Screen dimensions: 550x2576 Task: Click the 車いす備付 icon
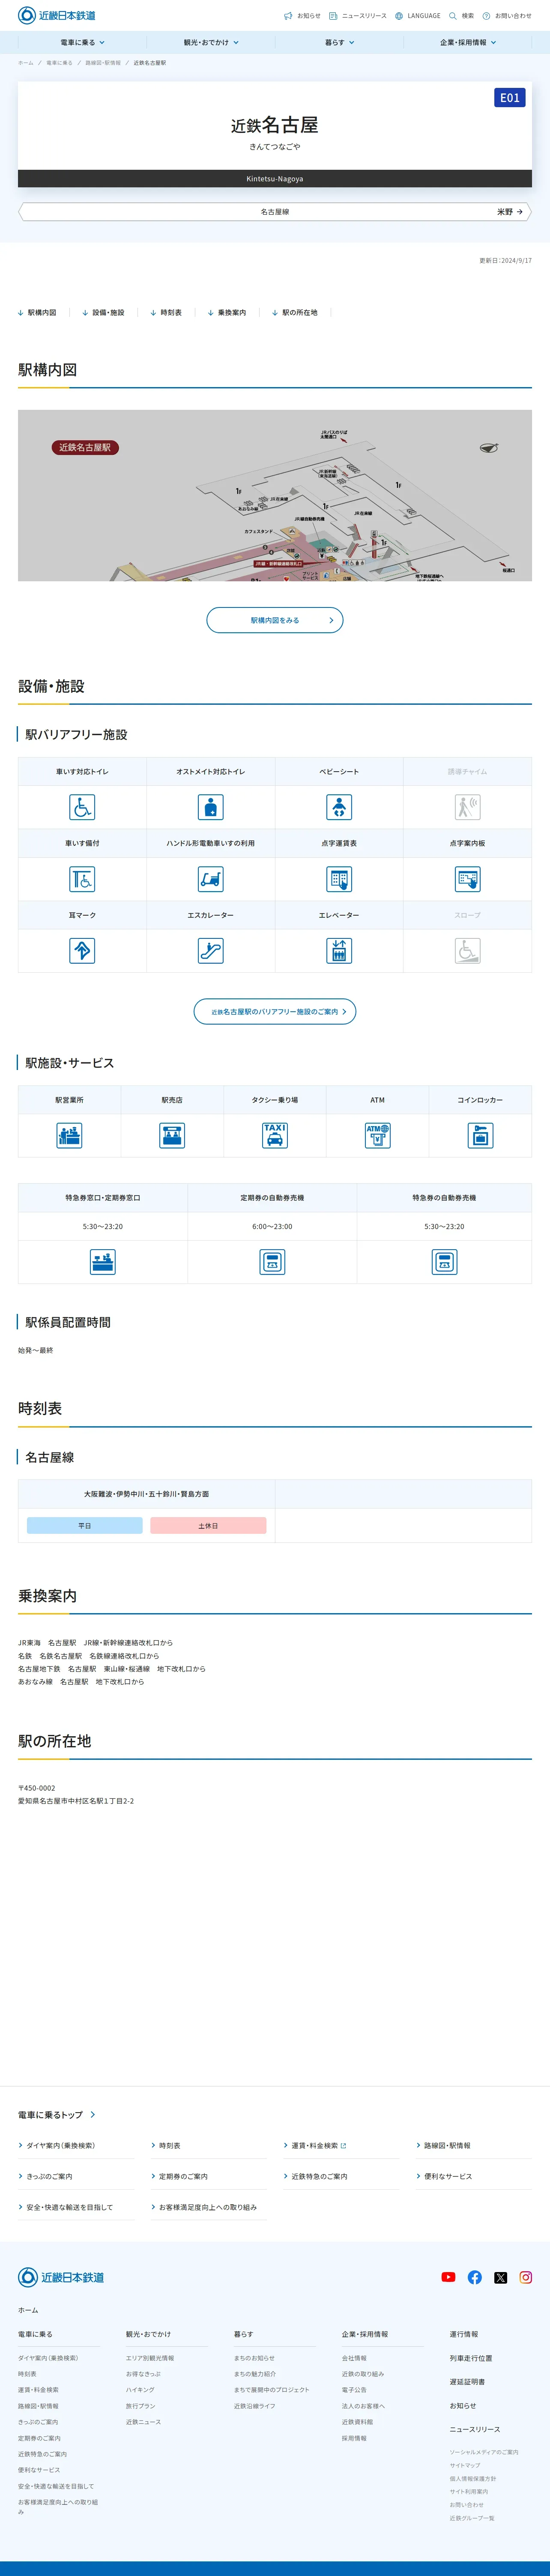tap(82, 879)
